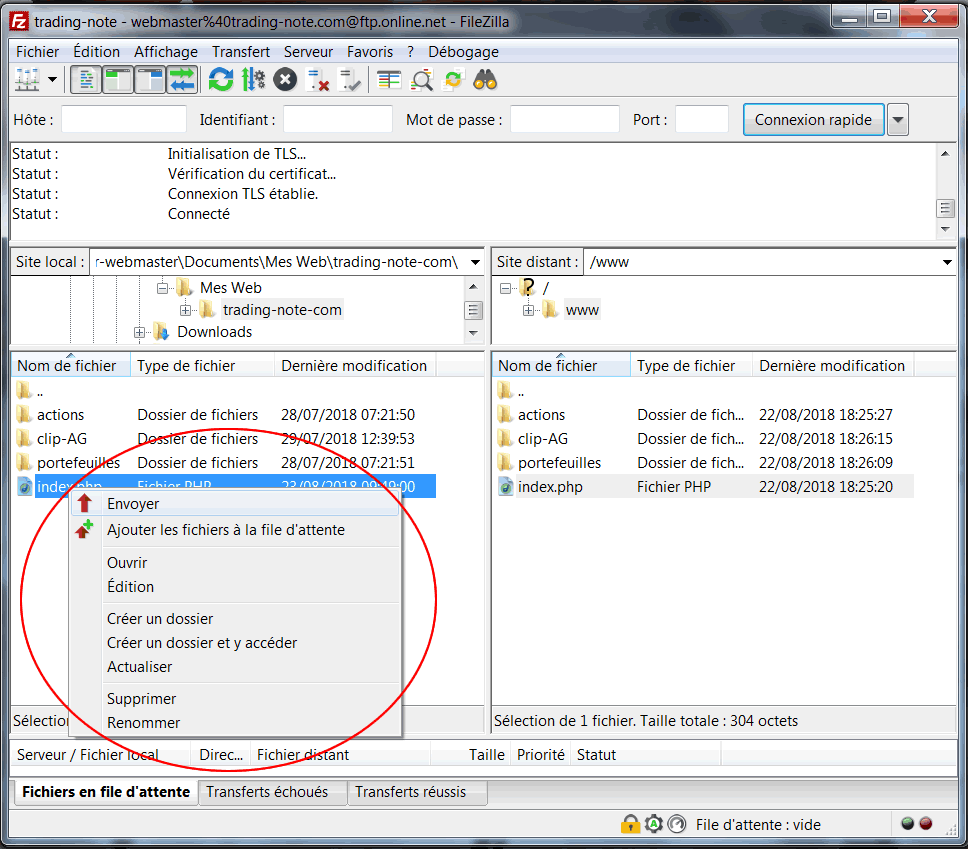Image resolution: width=968 pixels, height=849 pixels.
Task: Collapse remote root / node
Action: click(506, 288)
